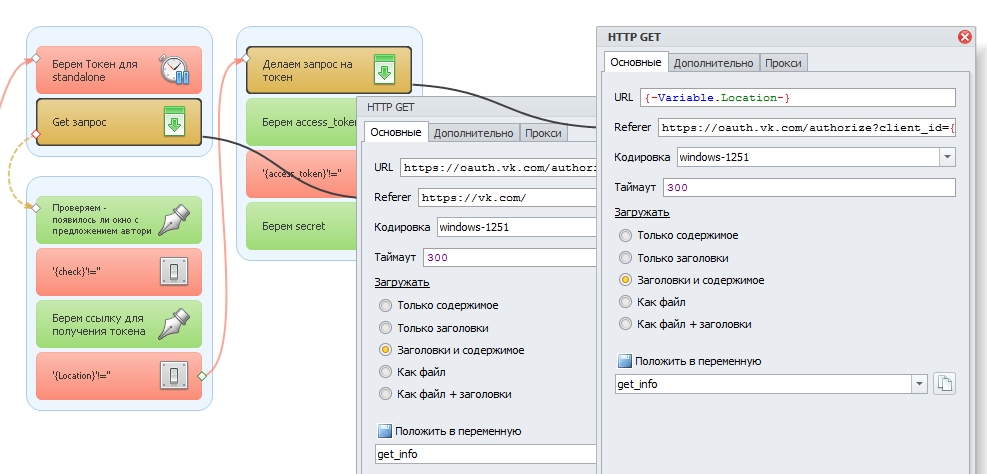Click the green download icon on the 'Get запрос' block
The image size is (987, 474).
tap(174, 122)
